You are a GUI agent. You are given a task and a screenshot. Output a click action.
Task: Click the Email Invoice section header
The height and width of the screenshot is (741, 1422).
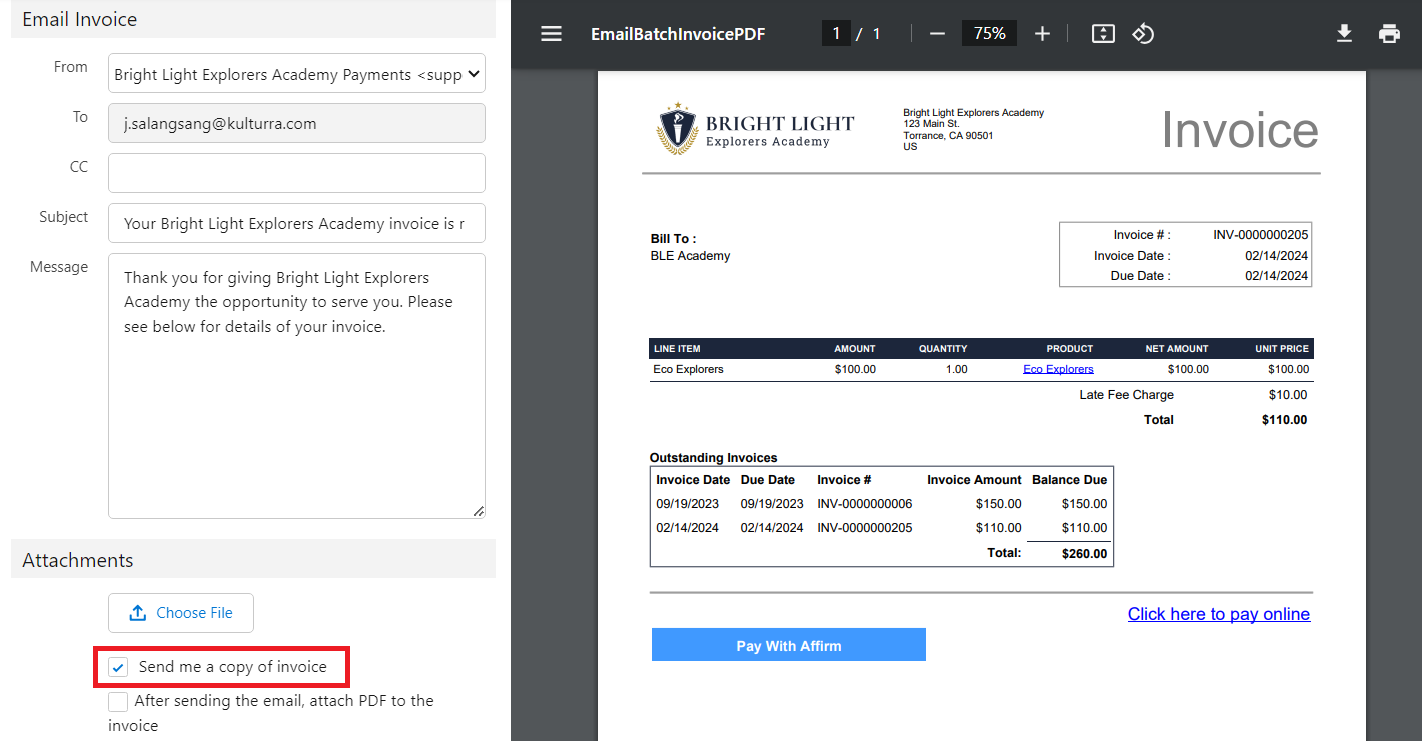point(253,19)
